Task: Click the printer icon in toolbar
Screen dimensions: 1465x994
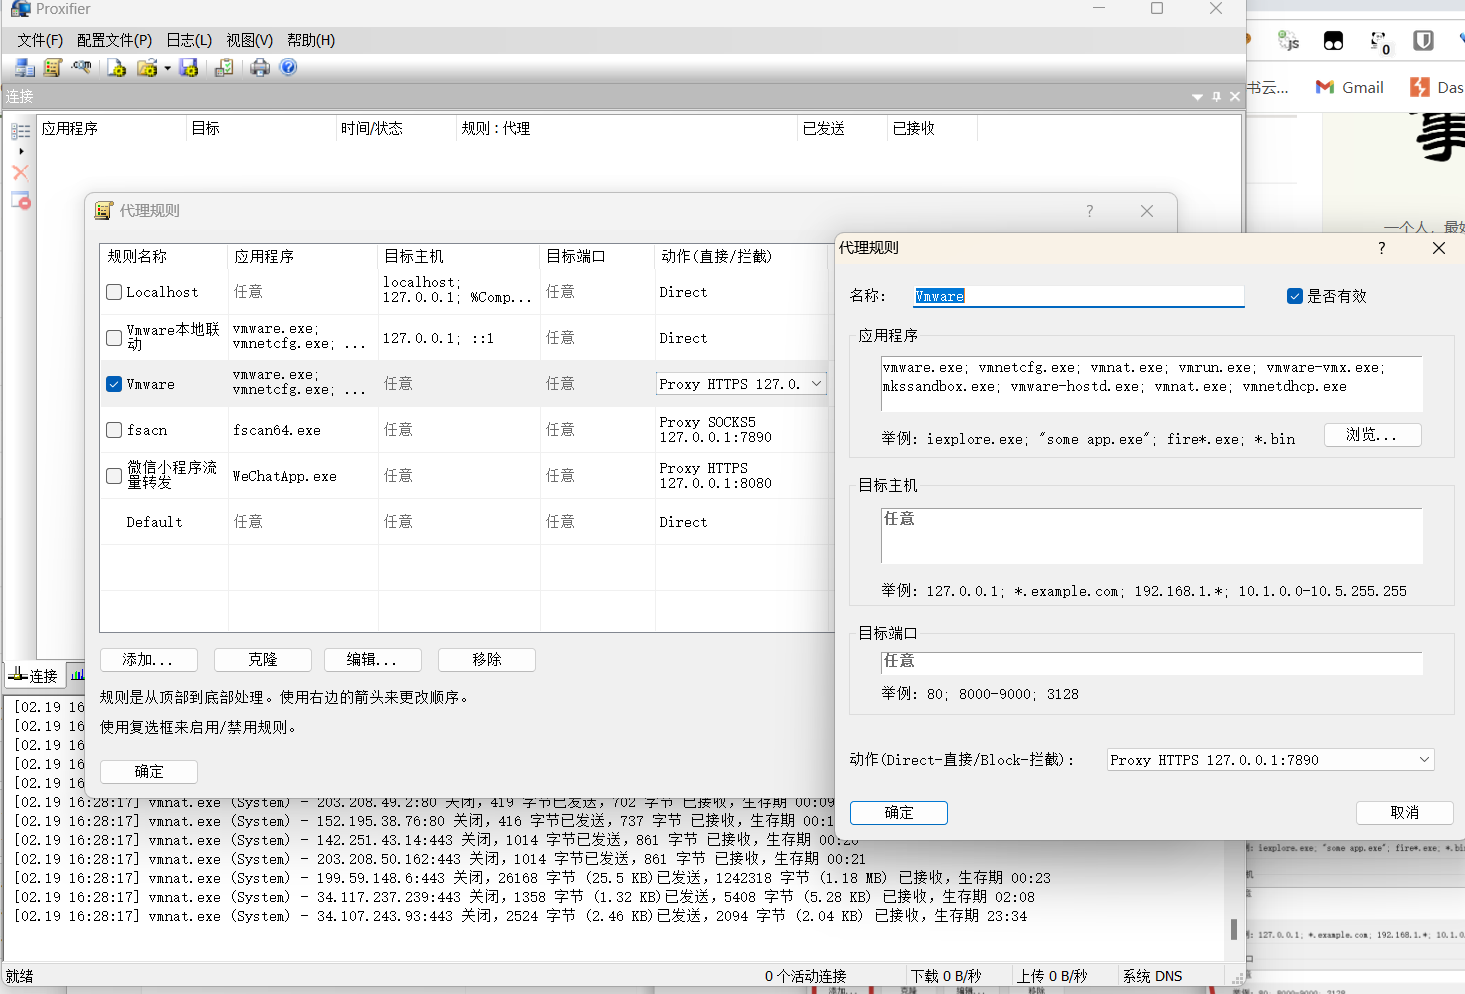Action: point(260,68)
